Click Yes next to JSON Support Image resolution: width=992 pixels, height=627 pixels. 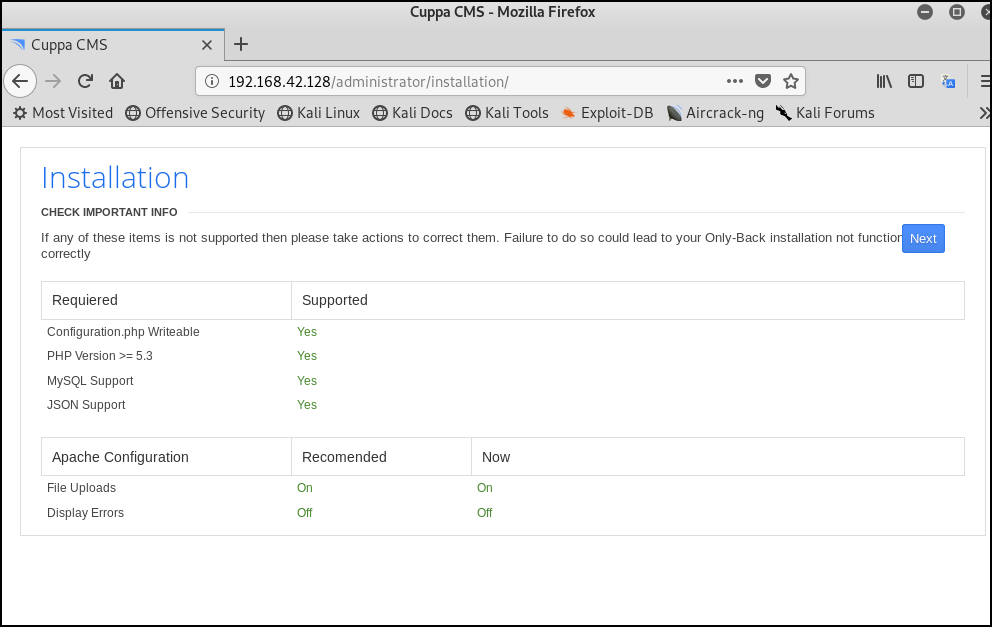(x=307, y=405)
